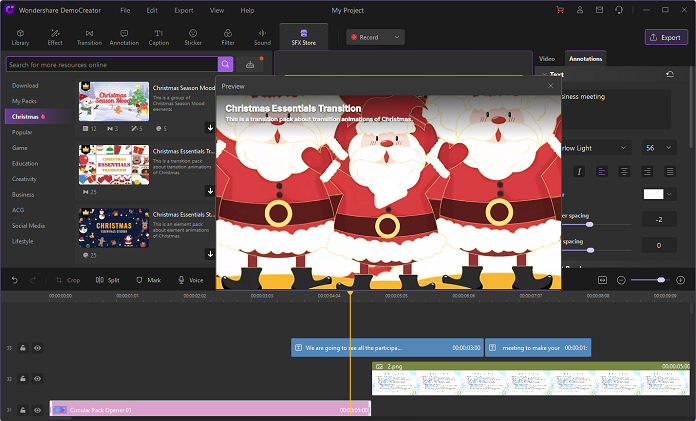Close the Preview window
Image resolution: width=696 pixels, height=421 pixels.
point(550,86)
